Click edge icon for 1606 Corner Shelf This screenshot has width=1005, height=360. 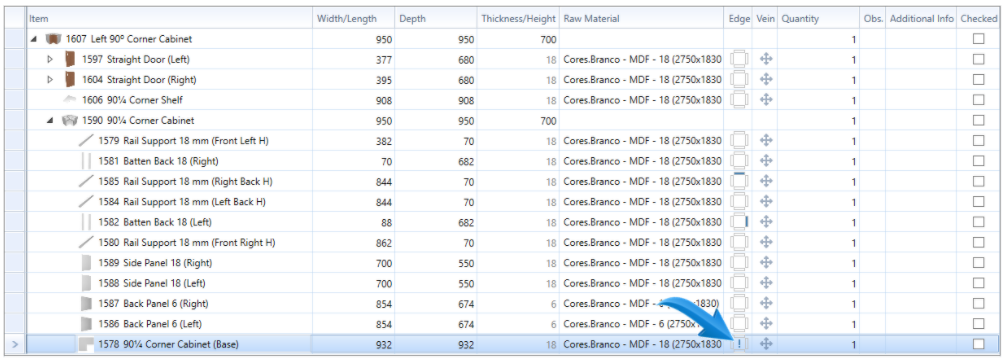pyautogui.click(x=739, y=100)
